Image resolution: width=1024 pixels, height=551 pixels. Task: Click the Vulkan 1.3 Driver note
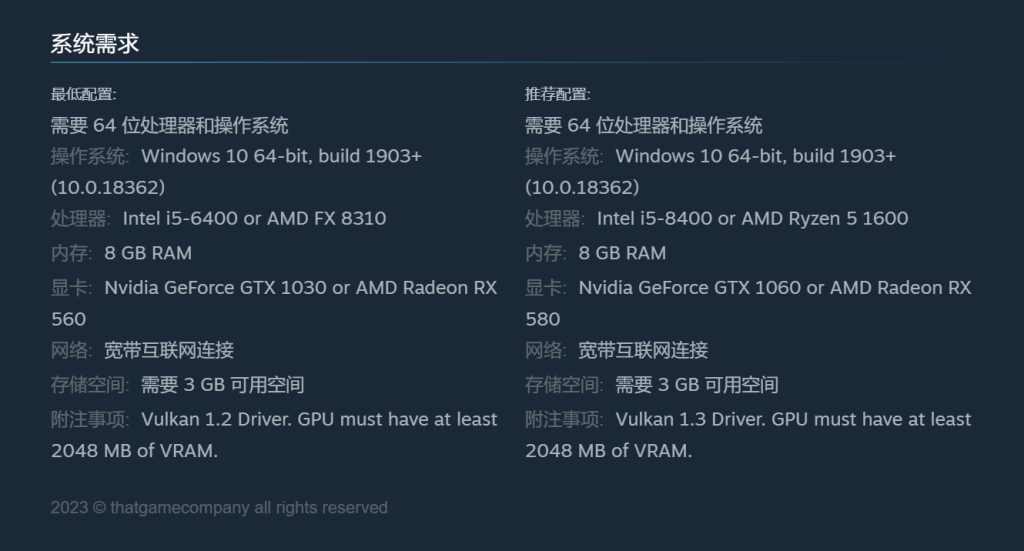(792, 419)
